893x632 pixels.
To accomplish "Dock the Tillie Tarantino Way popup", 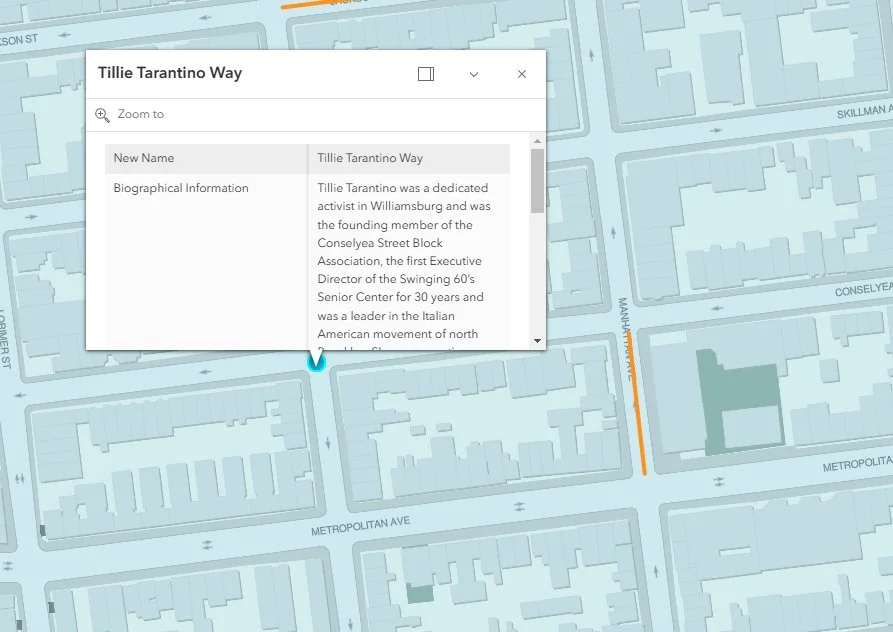I will (x=426, y=74).
